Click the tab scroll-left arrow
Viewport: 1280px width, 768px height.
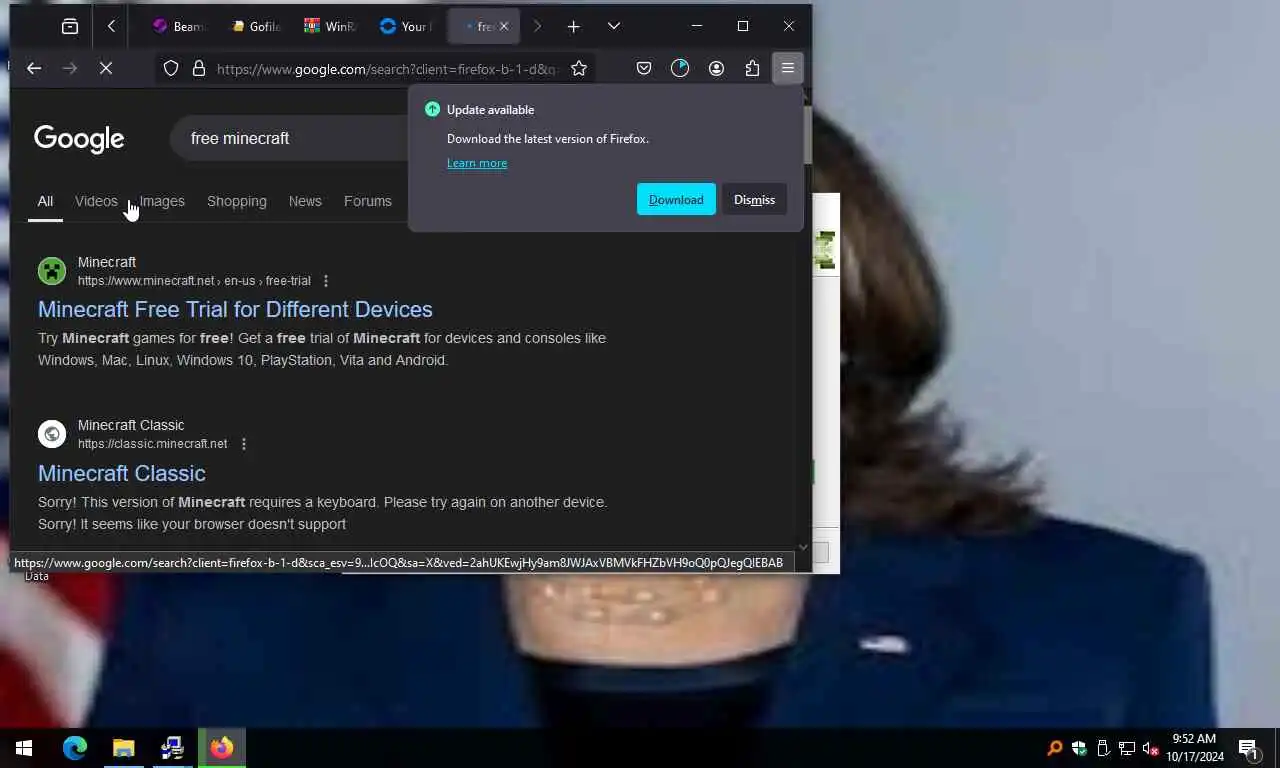pyautogui.click(x=111, y=26)
